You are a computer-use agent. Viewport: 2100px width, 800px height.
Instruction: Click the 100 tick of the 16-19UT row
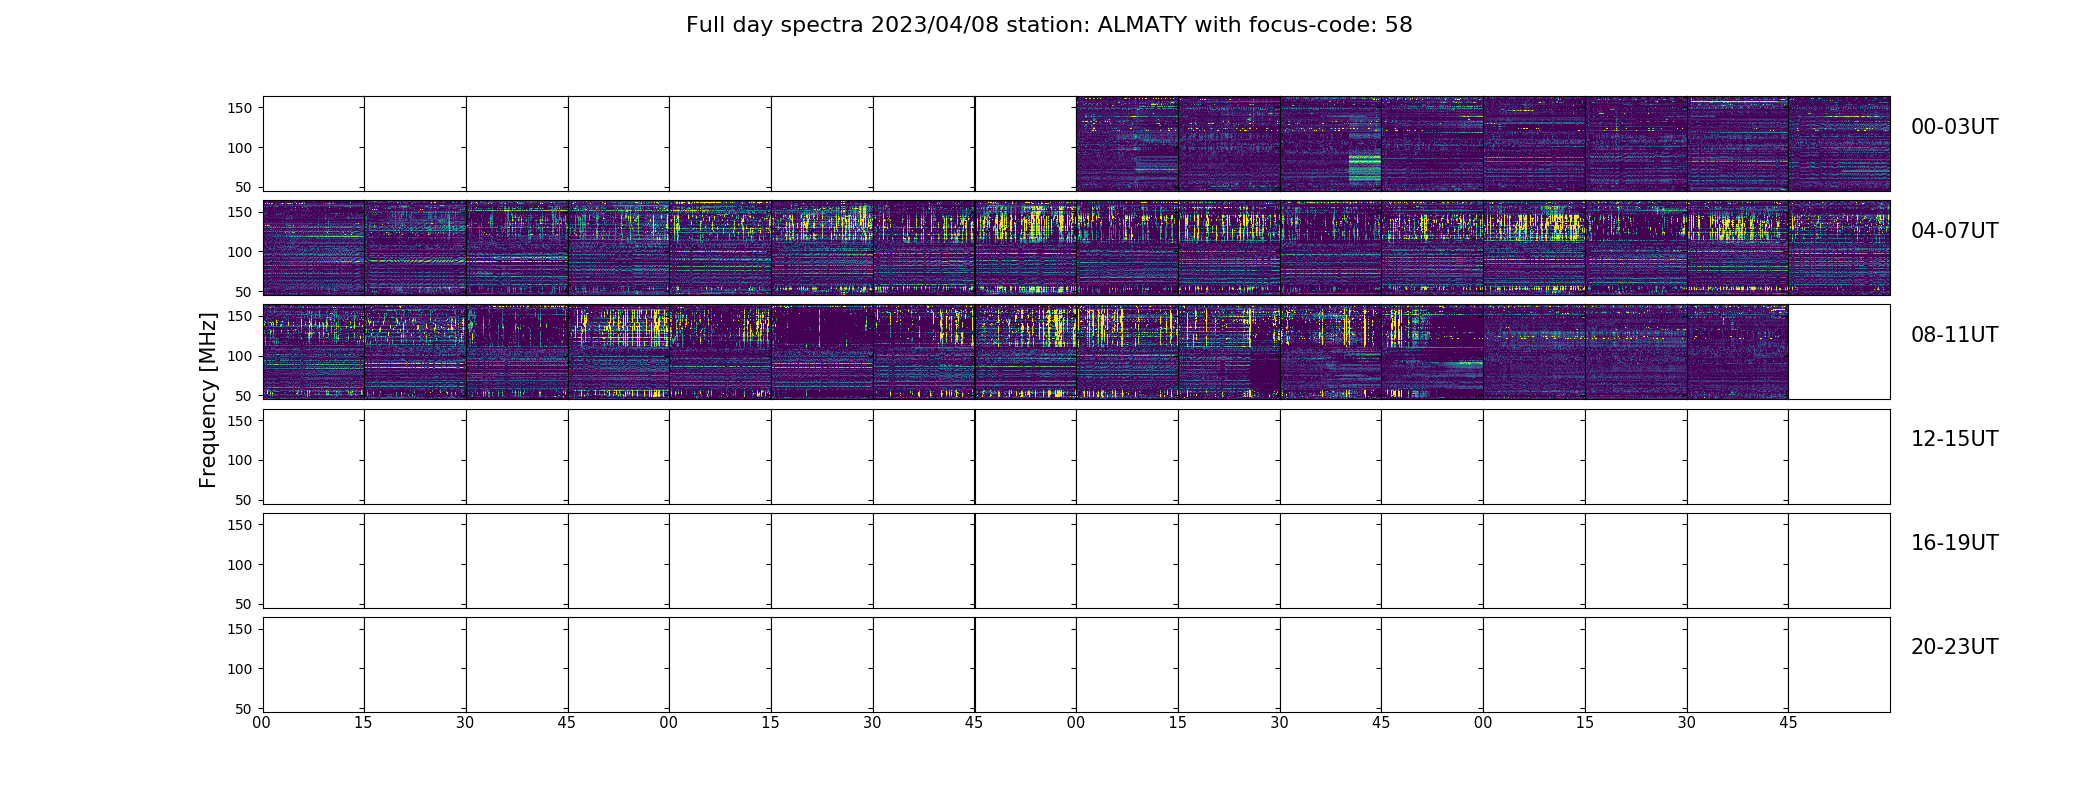[240, 565]
